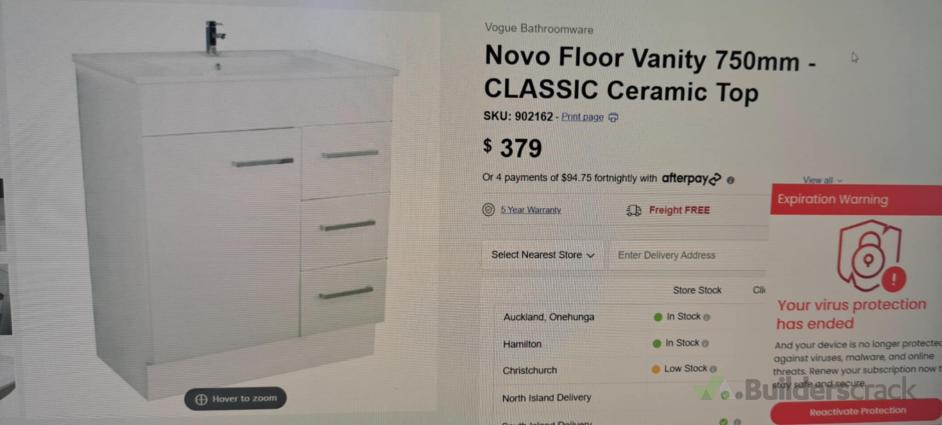The width and height of the screenshot is (942, 425).
Task: Click the warranty badge icon
Action: (x=489, y=210)
